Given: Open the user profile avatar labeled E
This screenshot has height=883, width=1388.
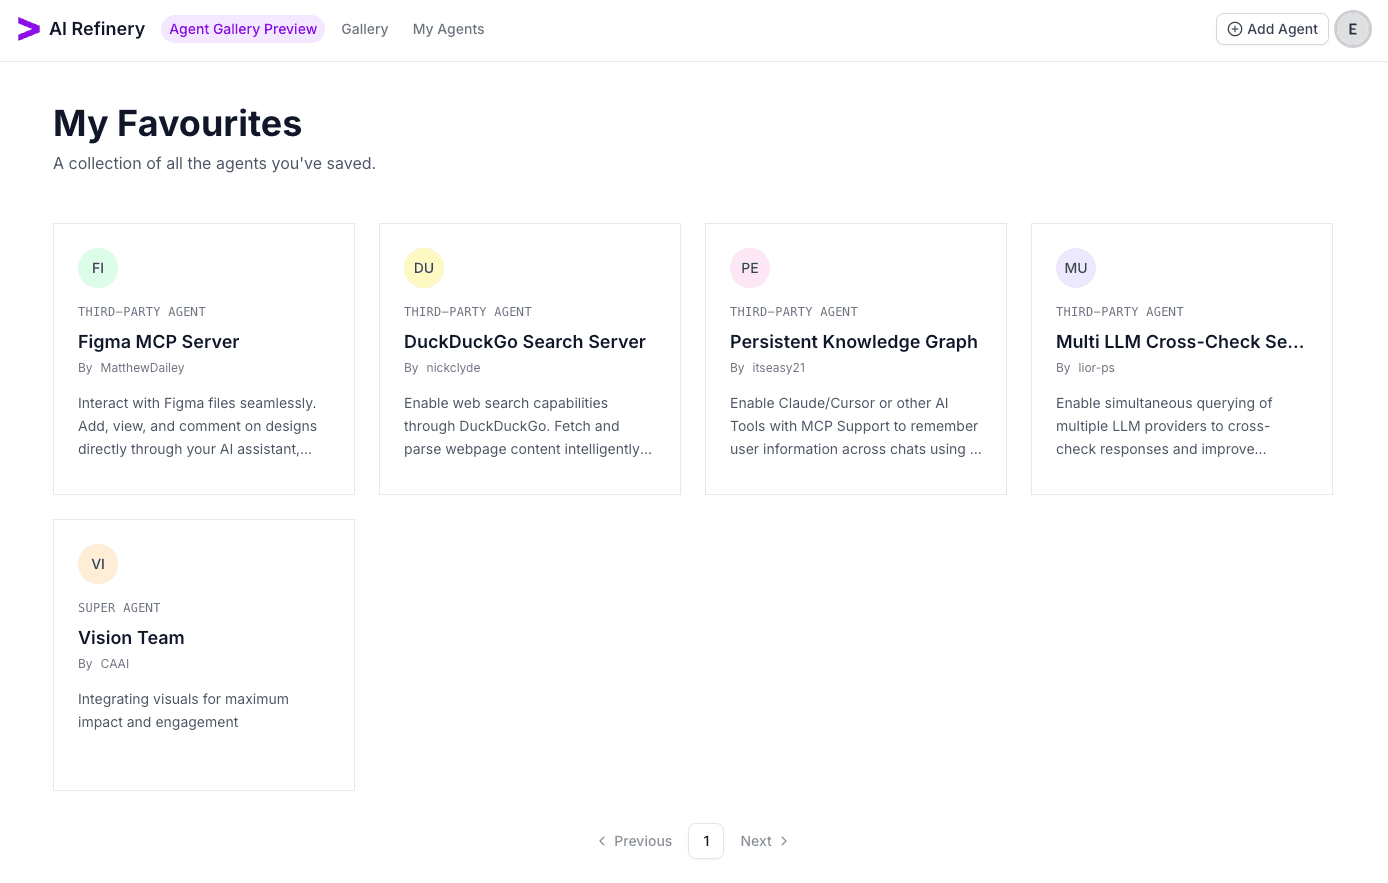Looking at the screenshot, I should coord(1353,29).
